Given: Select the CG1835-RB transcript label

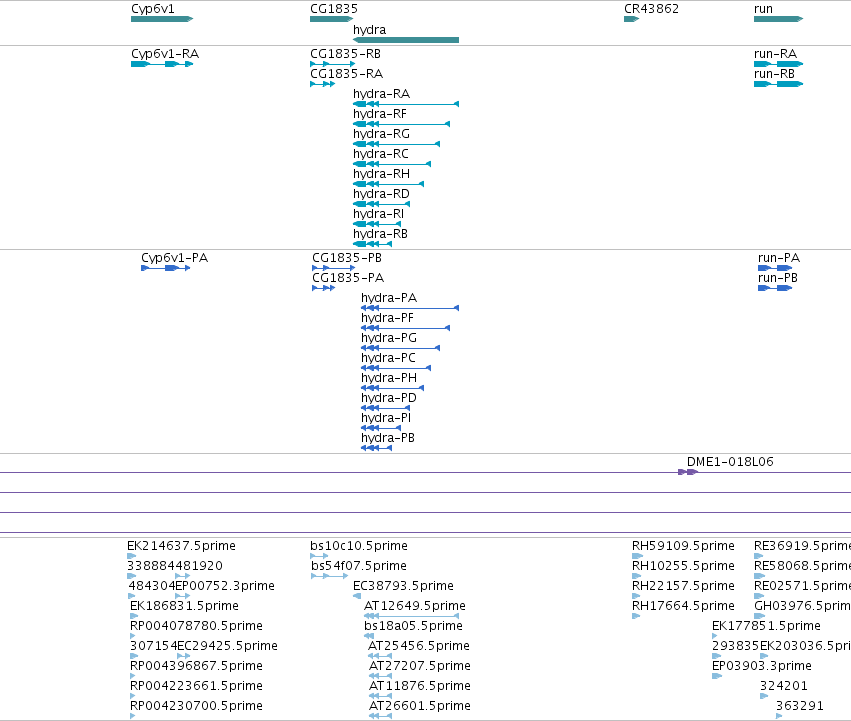Looking at the screenshot, I should point(345,54).
